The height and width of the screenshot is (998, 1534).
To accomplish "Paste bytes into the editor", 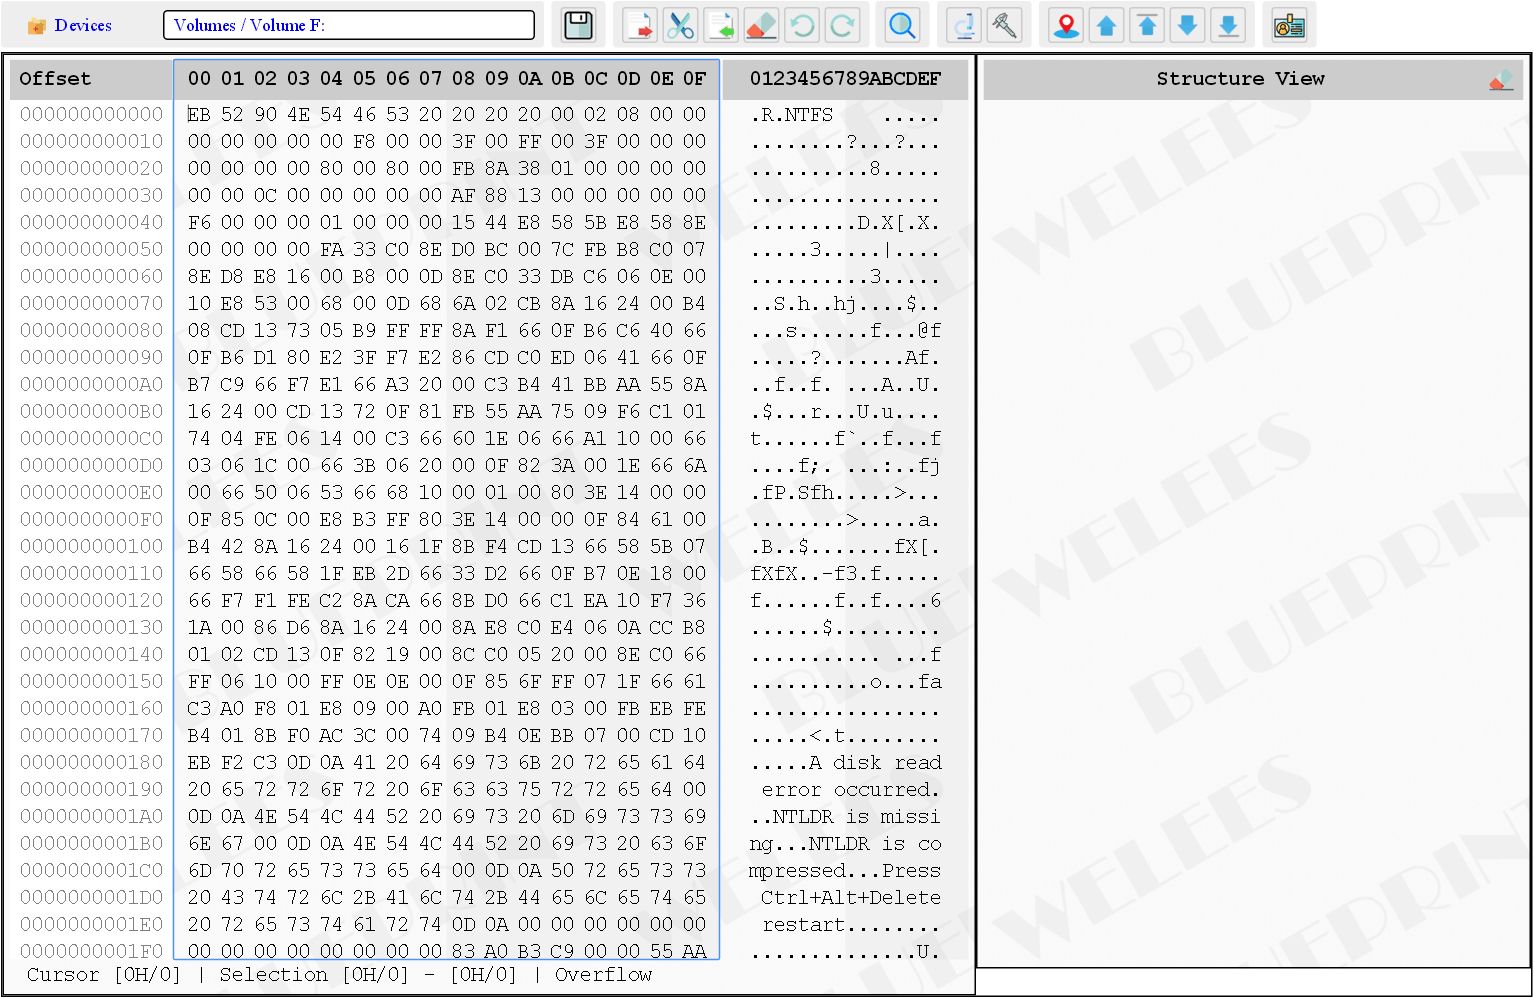I will (723, 25).
